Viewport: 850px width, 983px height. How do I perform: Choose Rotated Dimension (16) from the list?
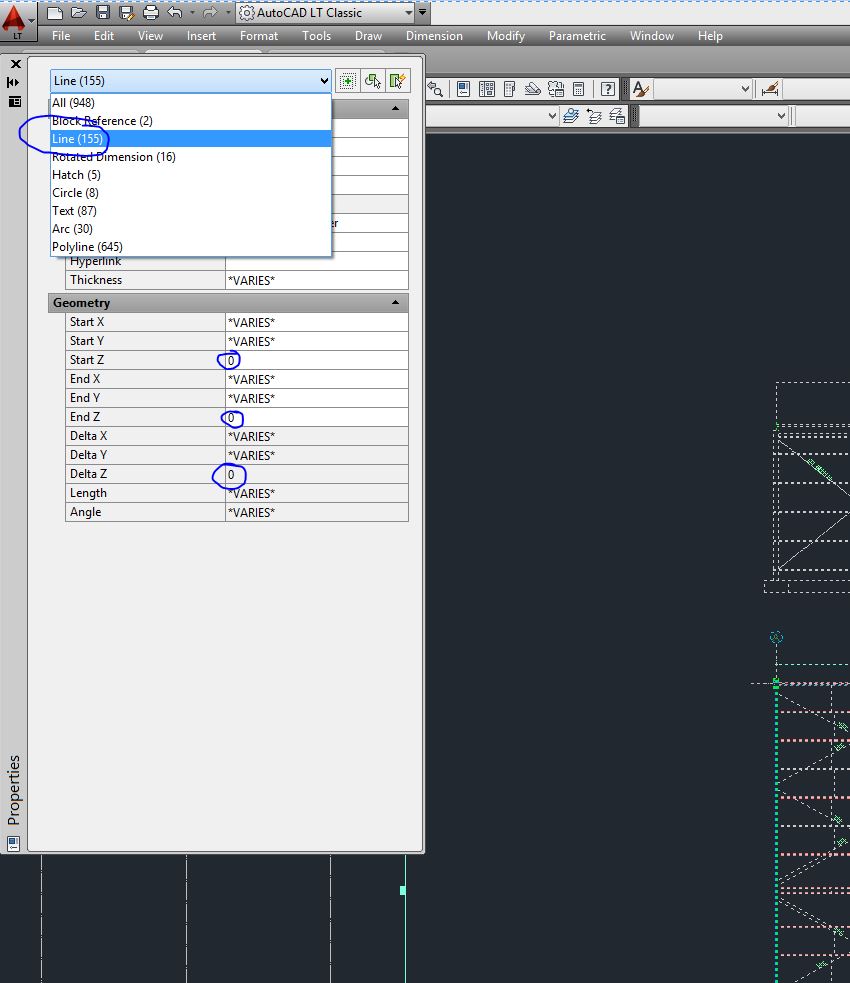click(191, 157)
